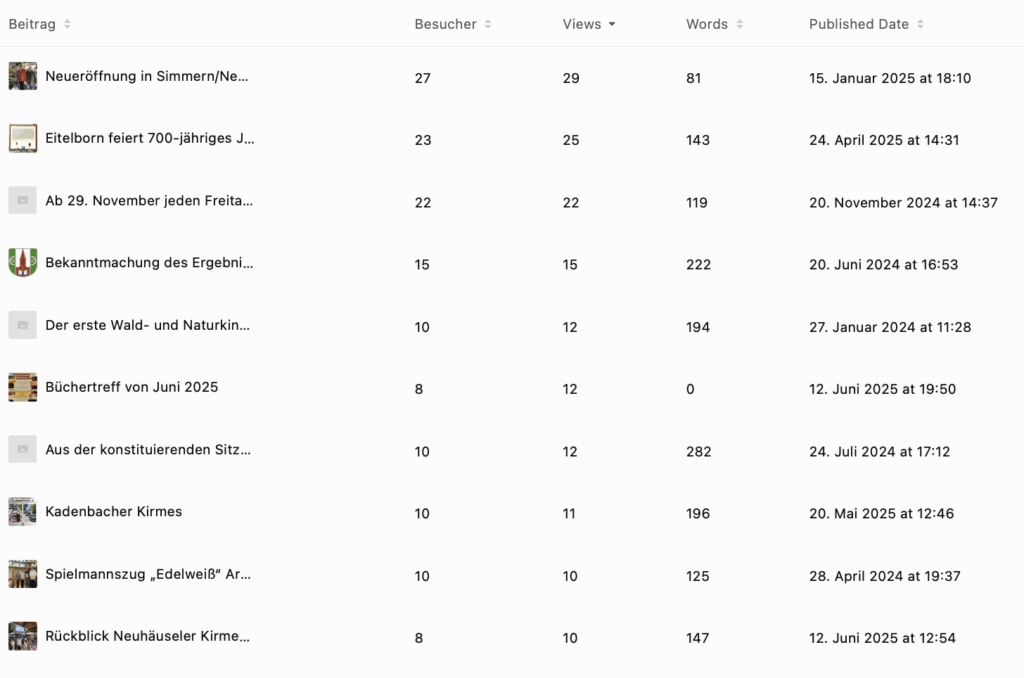
Task: Open the Neueröffnung in Simmern post title
Action: [x=147, y=77]
